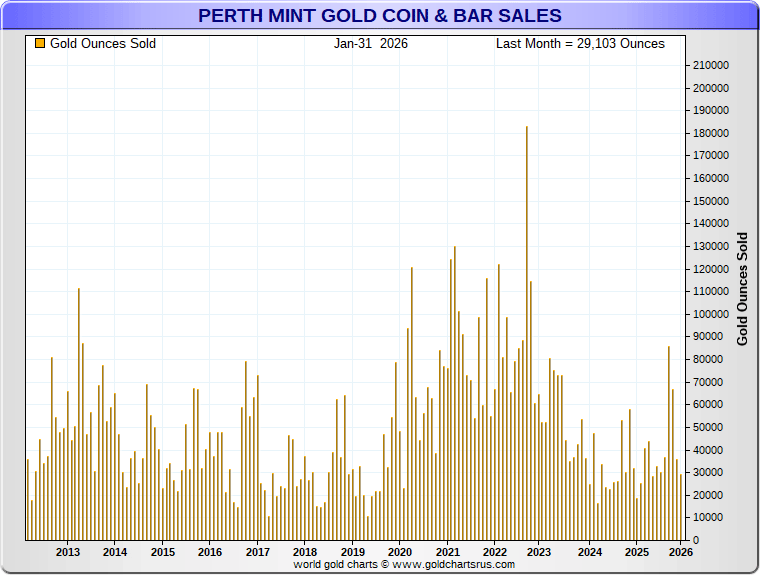Click the orange legend swatch square
The image size is (760, 575).
tap(40, 44)
